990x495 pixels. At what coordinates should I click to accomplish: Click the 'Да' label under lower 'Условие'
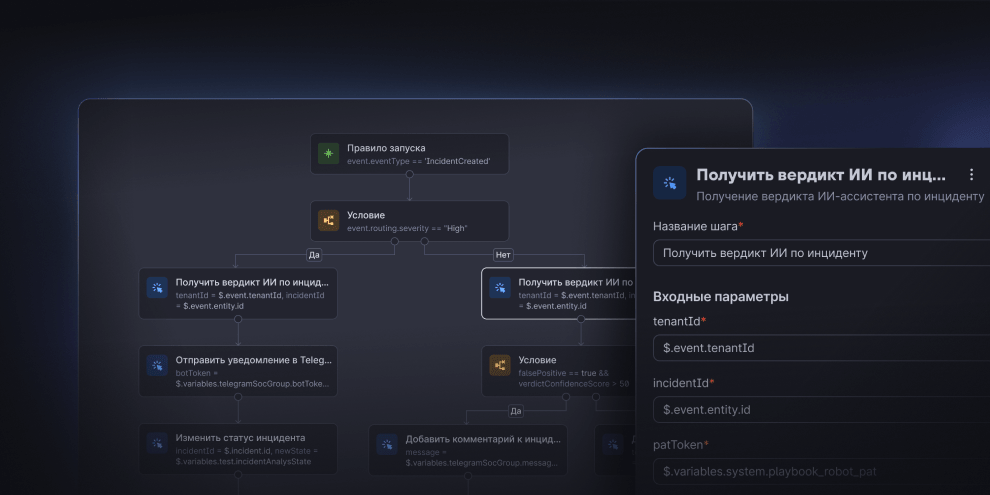pos(516,410)
